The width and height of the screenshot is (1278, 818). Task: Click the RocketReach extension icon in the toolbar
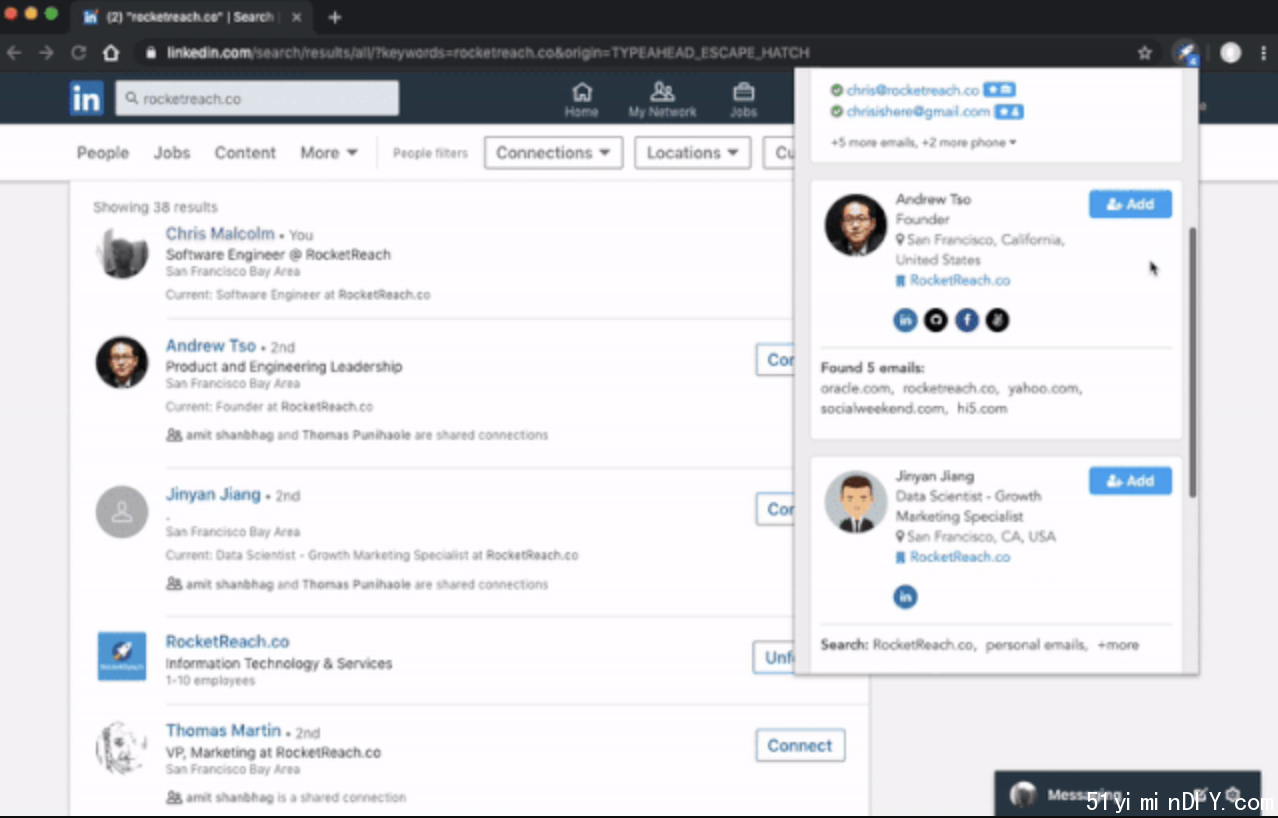1185,52
